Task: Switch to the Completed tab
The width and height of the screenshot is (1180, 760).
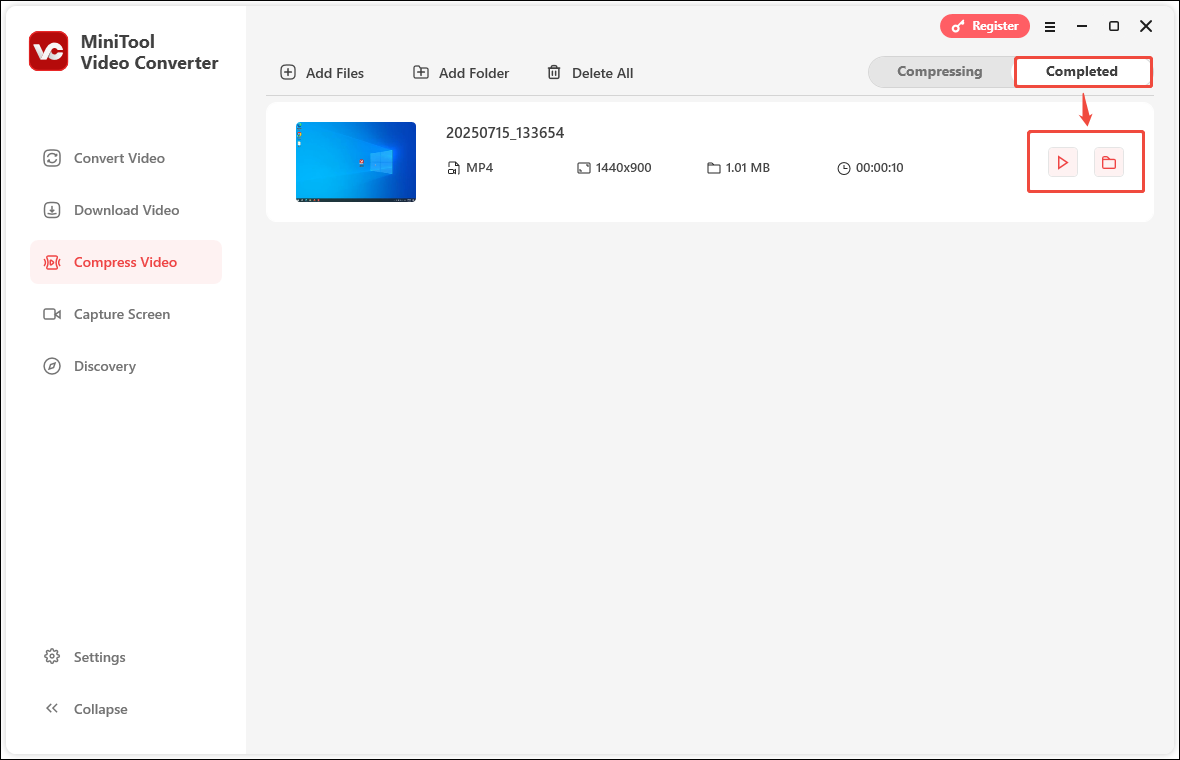Action: (1082, 71)
